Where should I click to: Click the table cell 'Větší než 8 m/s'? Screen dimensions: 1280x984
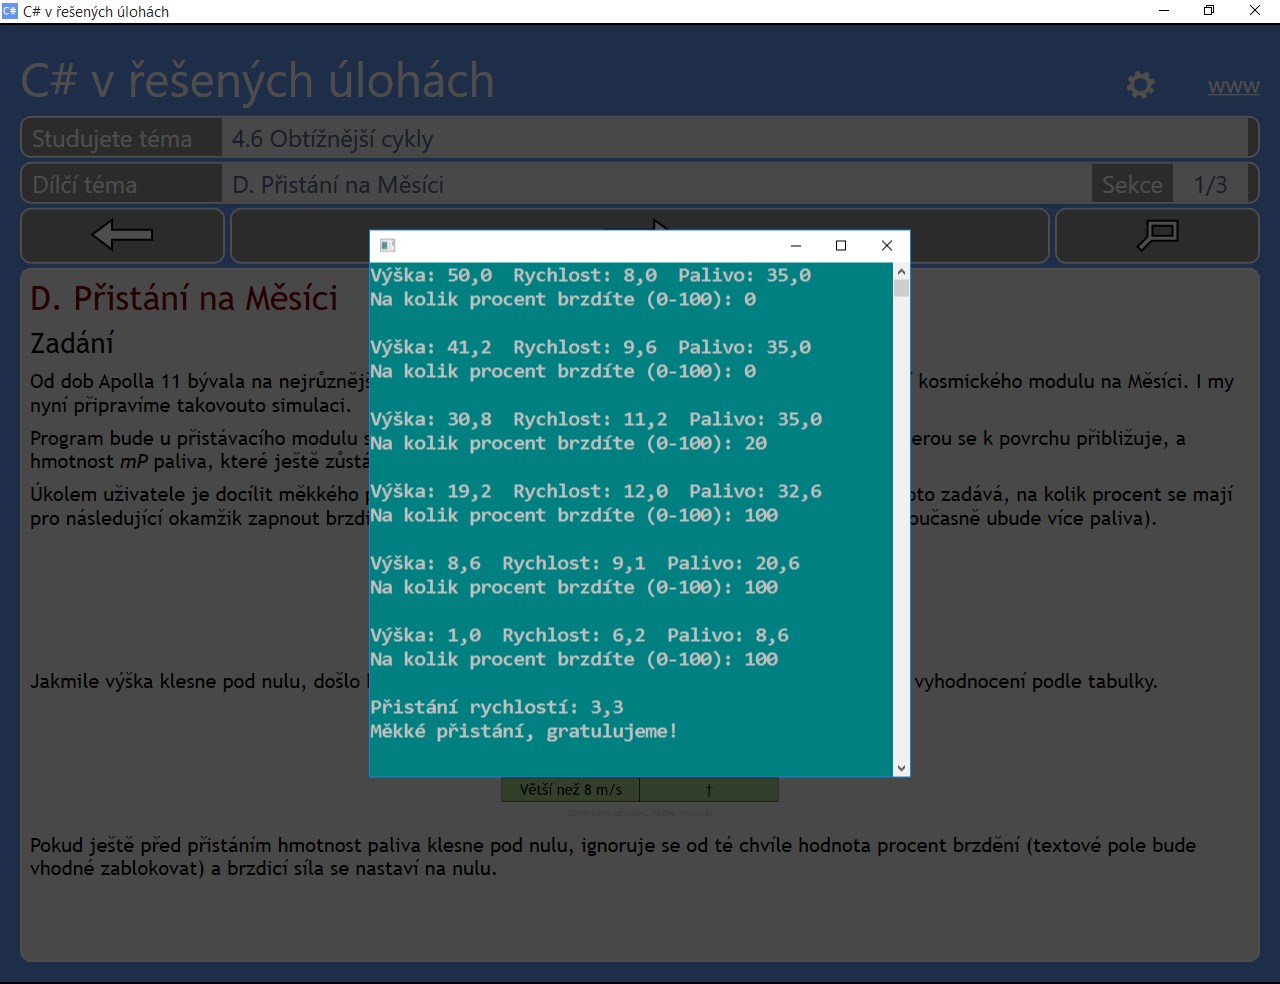tap(570, 790)
